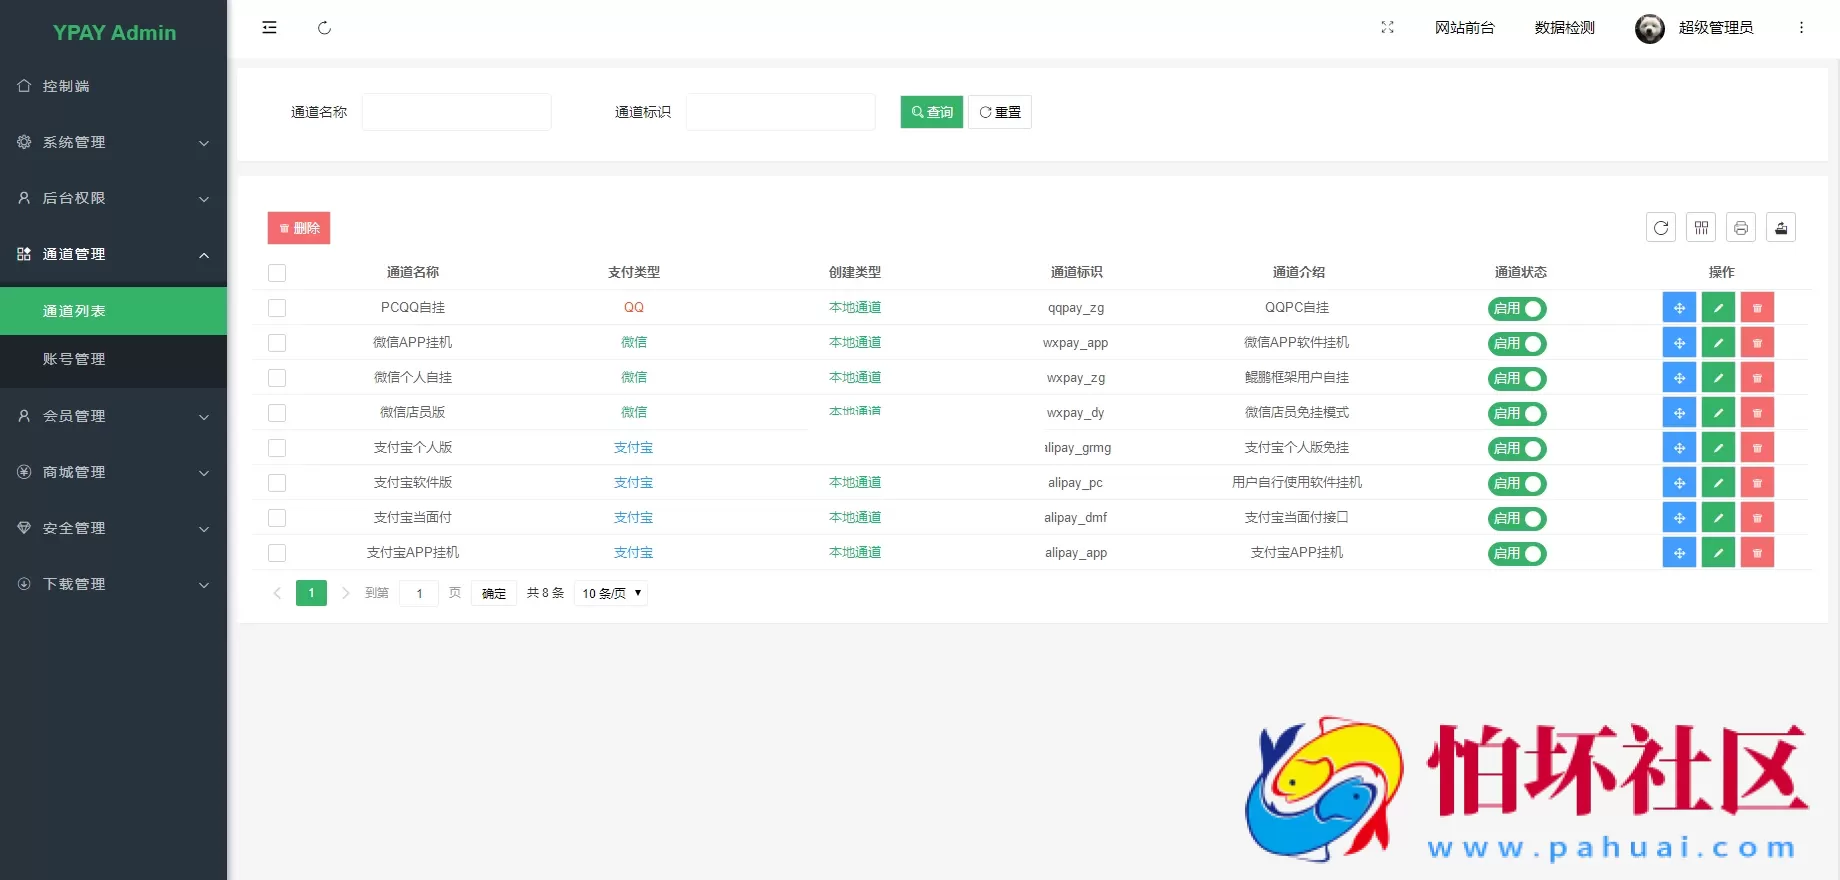The height and width of the screenshot is (880, 1840).
Task: Collapse the 通道管理 sidebar menu
Action: (113, 254)
